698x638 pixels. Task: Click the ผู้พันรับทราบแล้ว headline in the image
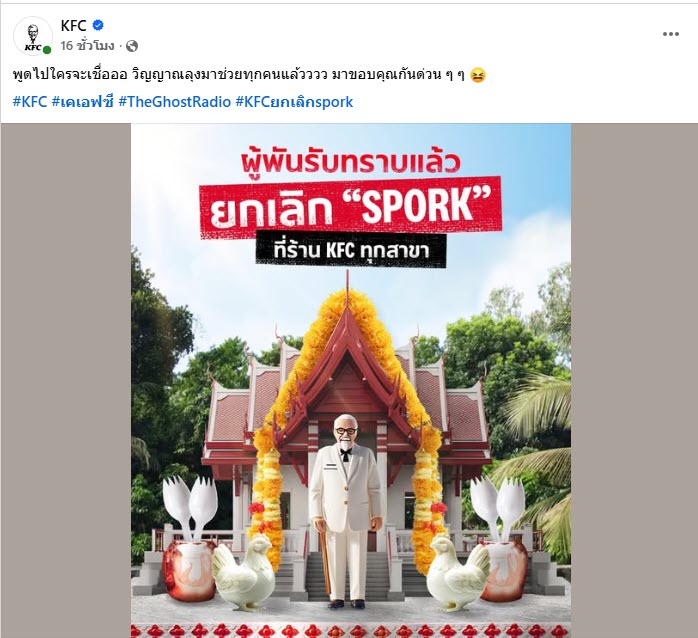point(351,163)
